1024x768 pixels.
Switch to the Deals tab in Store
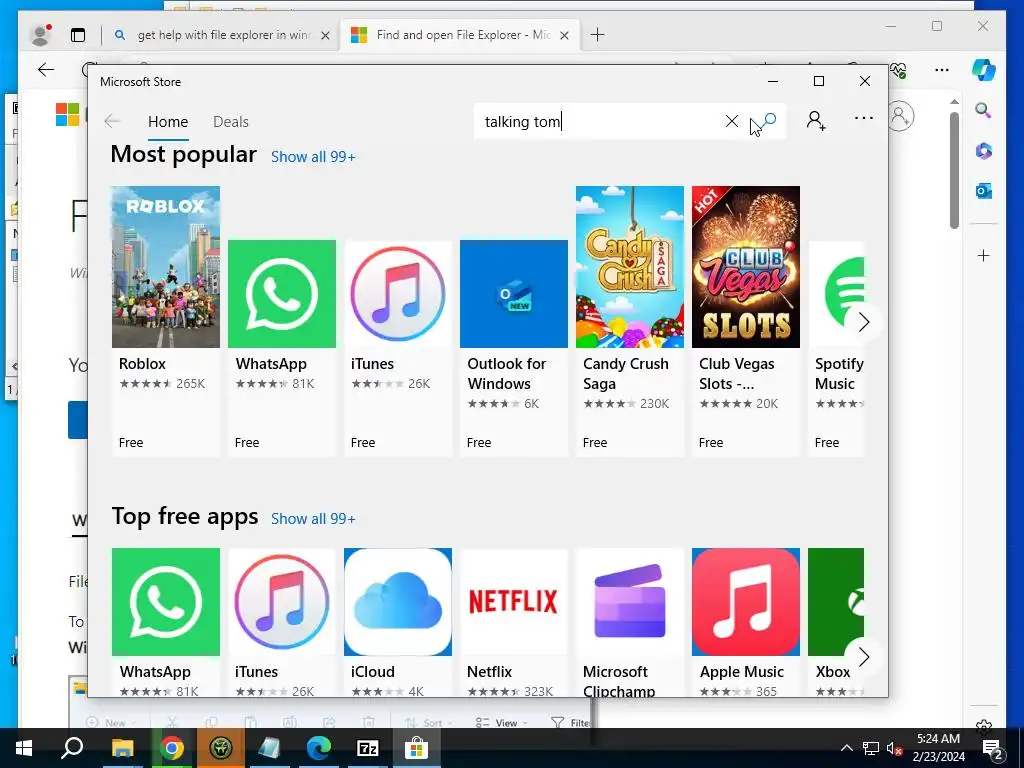[231, 121]
